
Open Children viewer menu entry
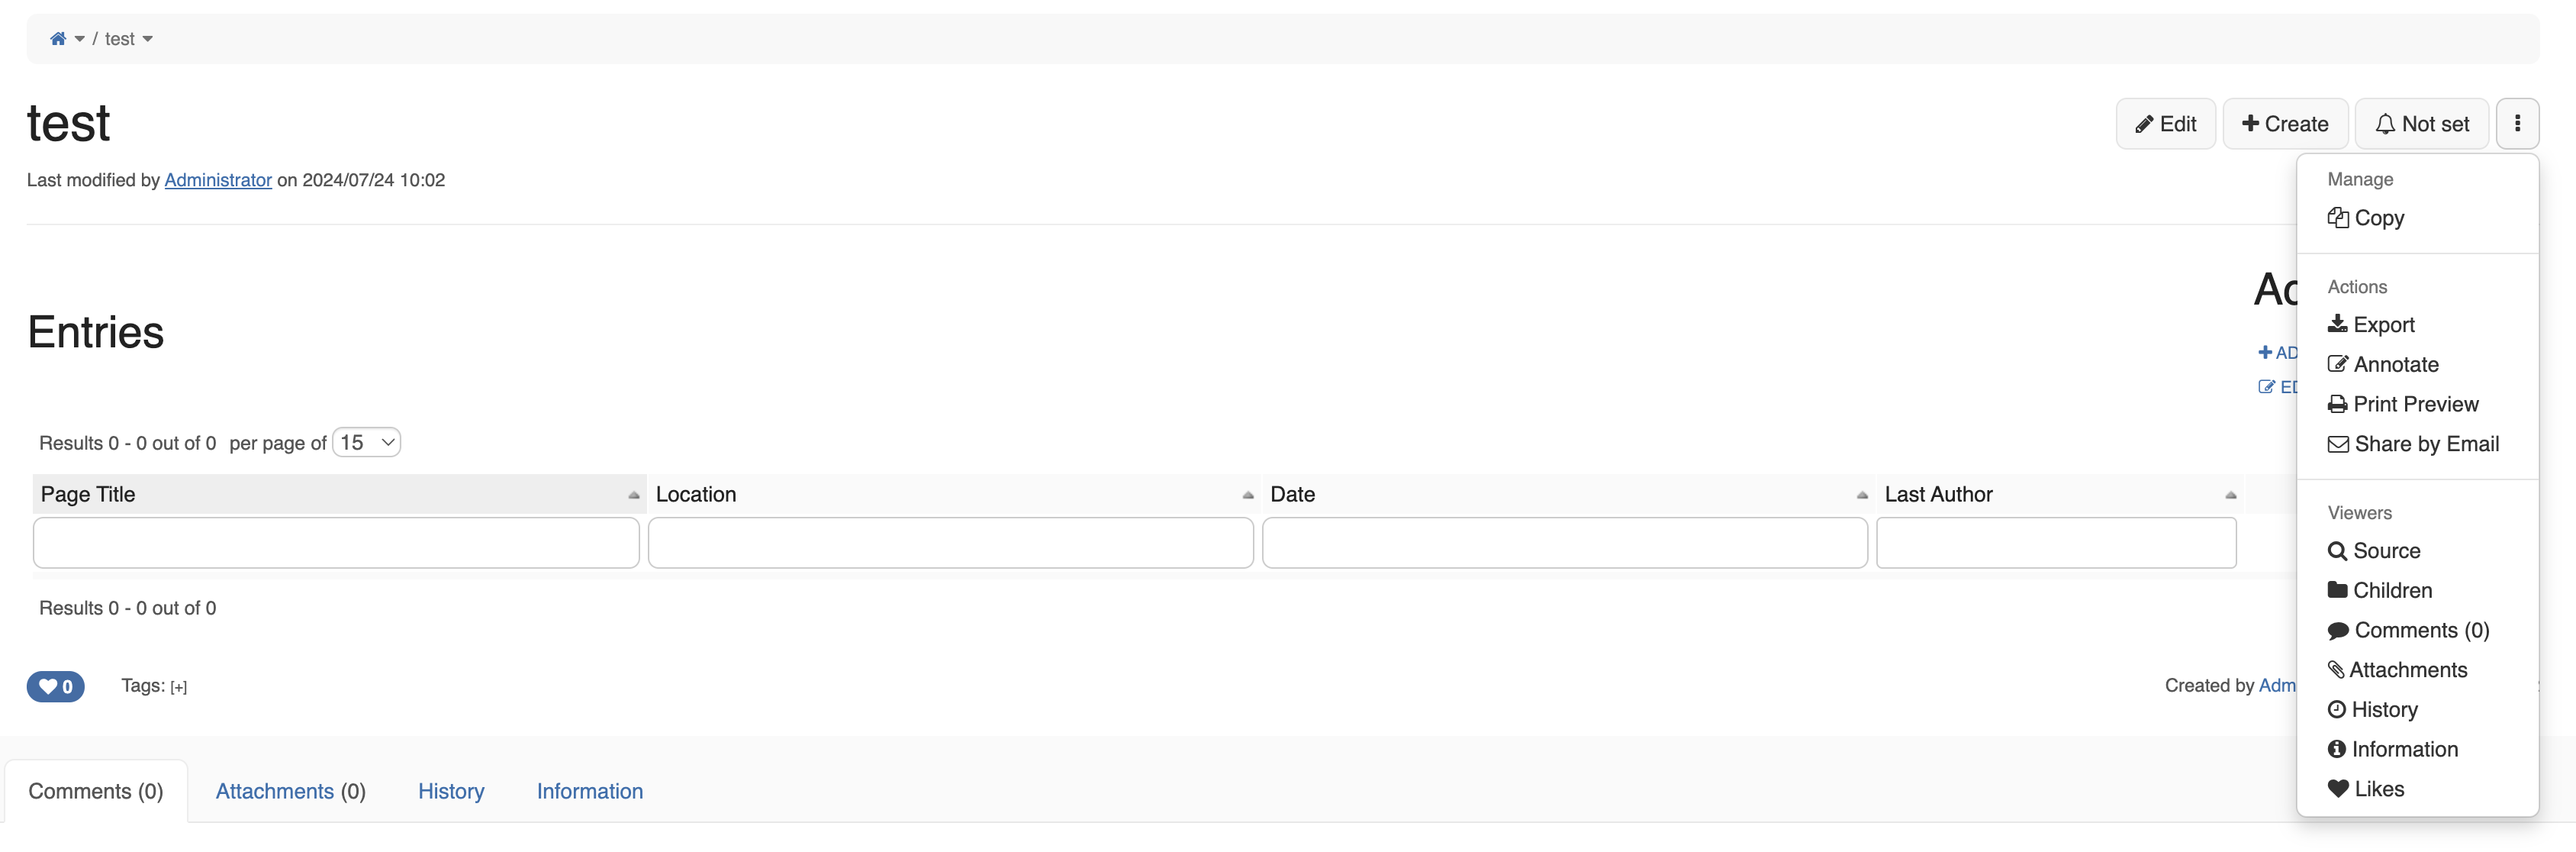click(x=2380, y=591)
